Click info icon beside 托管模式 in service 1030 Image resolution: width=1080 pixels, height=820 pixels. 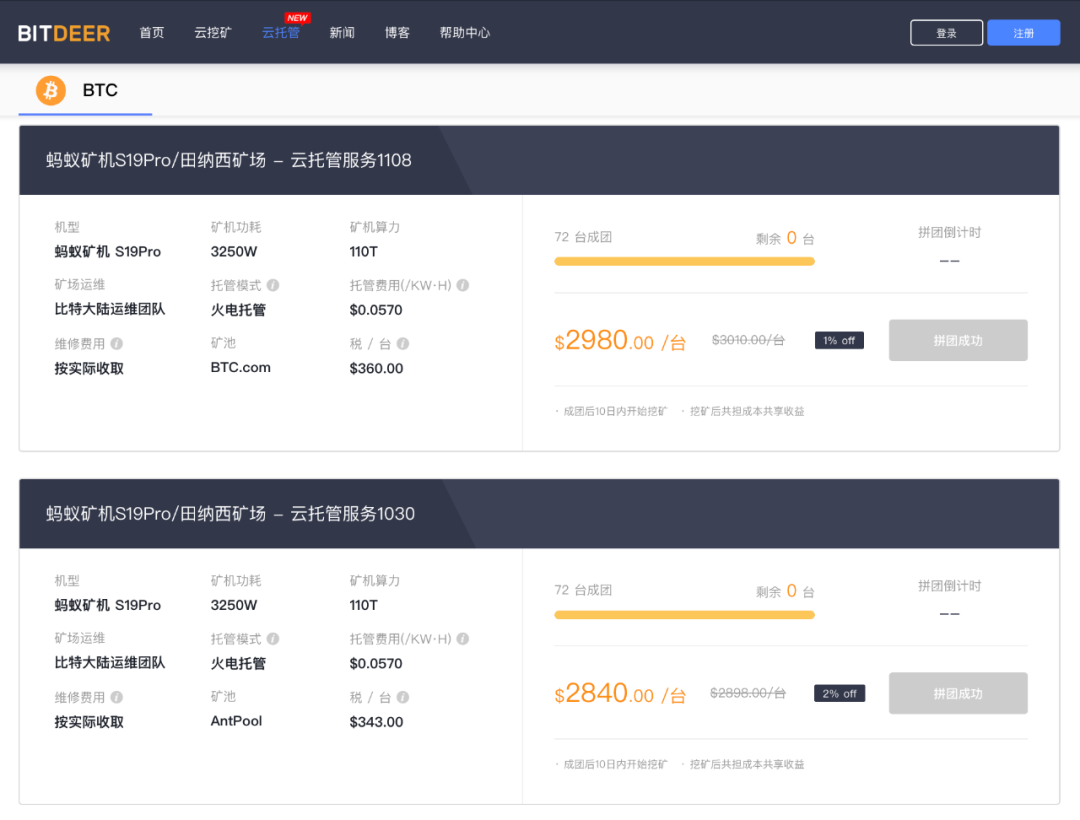(x=273, y=638)
